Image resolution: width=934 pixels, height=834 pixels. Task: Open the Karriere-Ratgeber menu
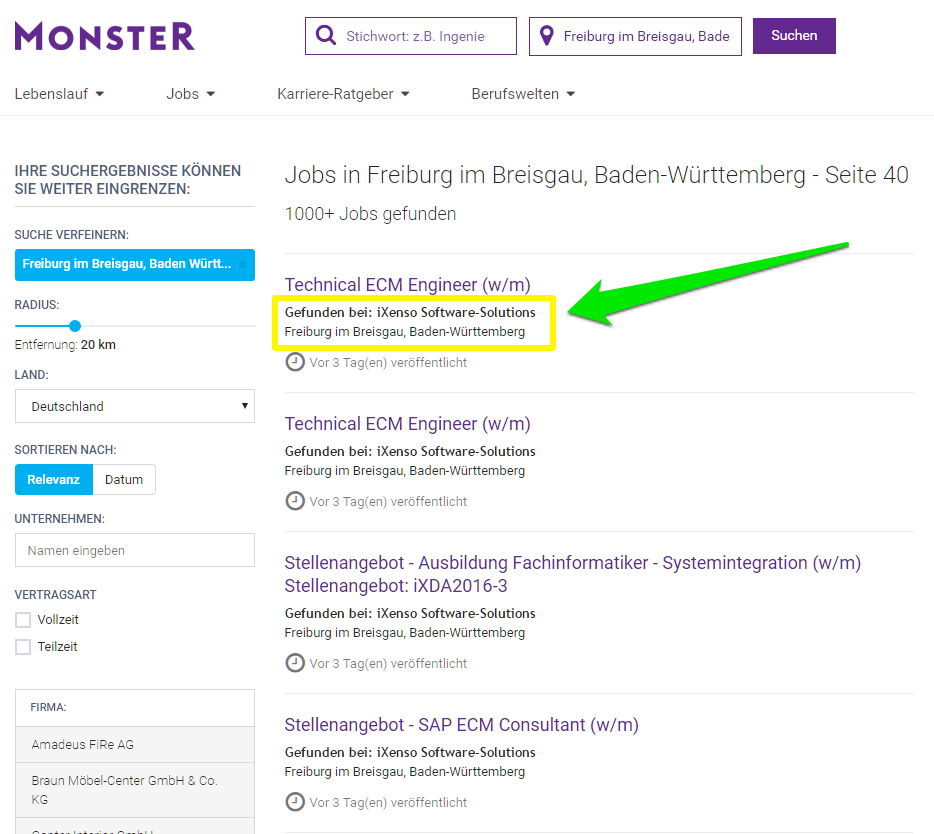click(343, 93)
